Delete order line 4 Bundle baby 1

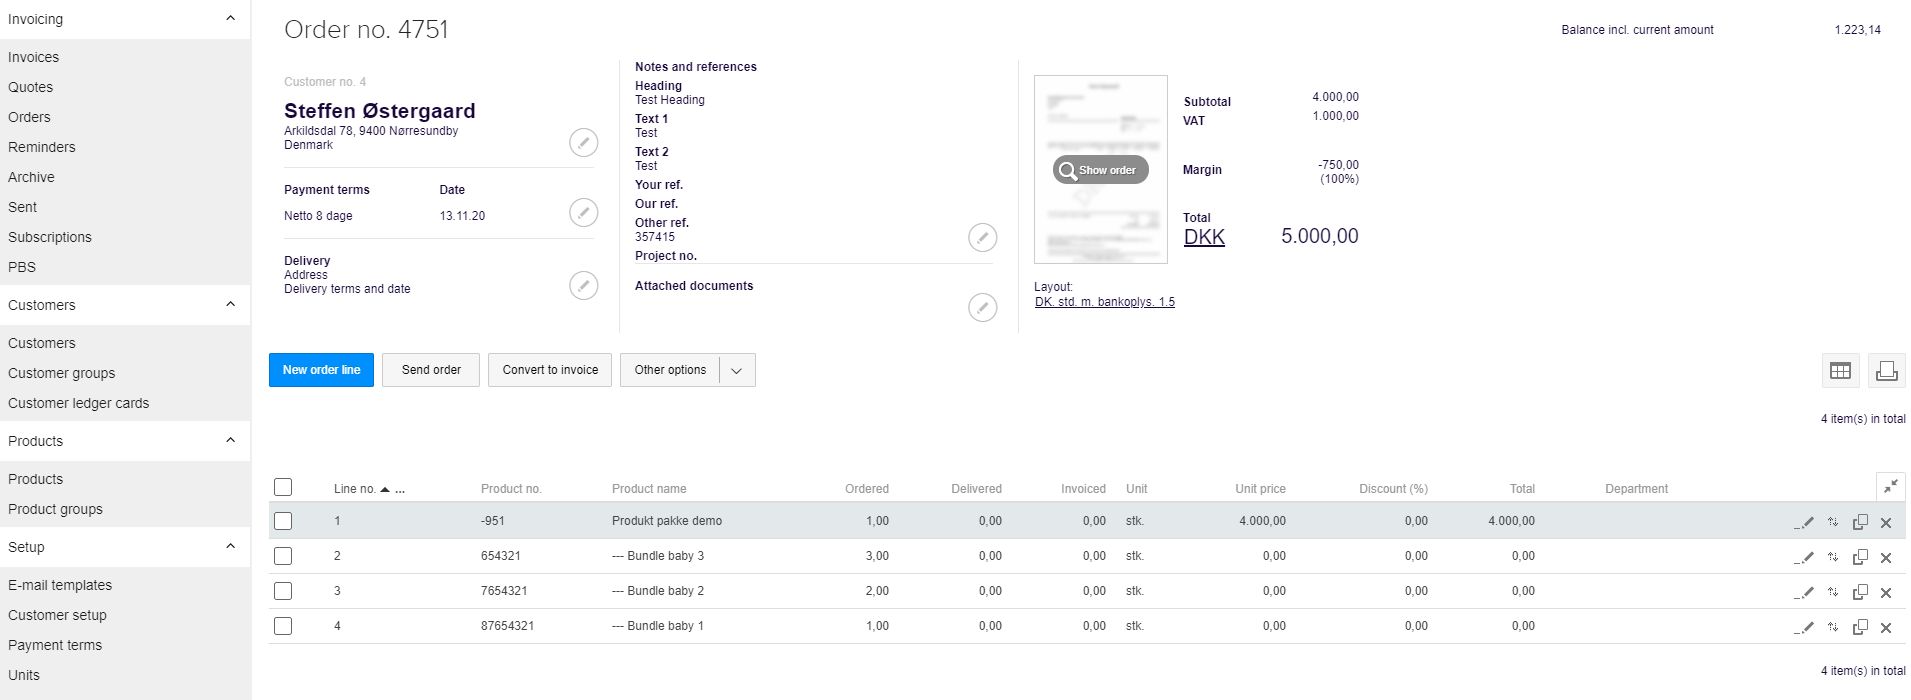coord(1886,627)
